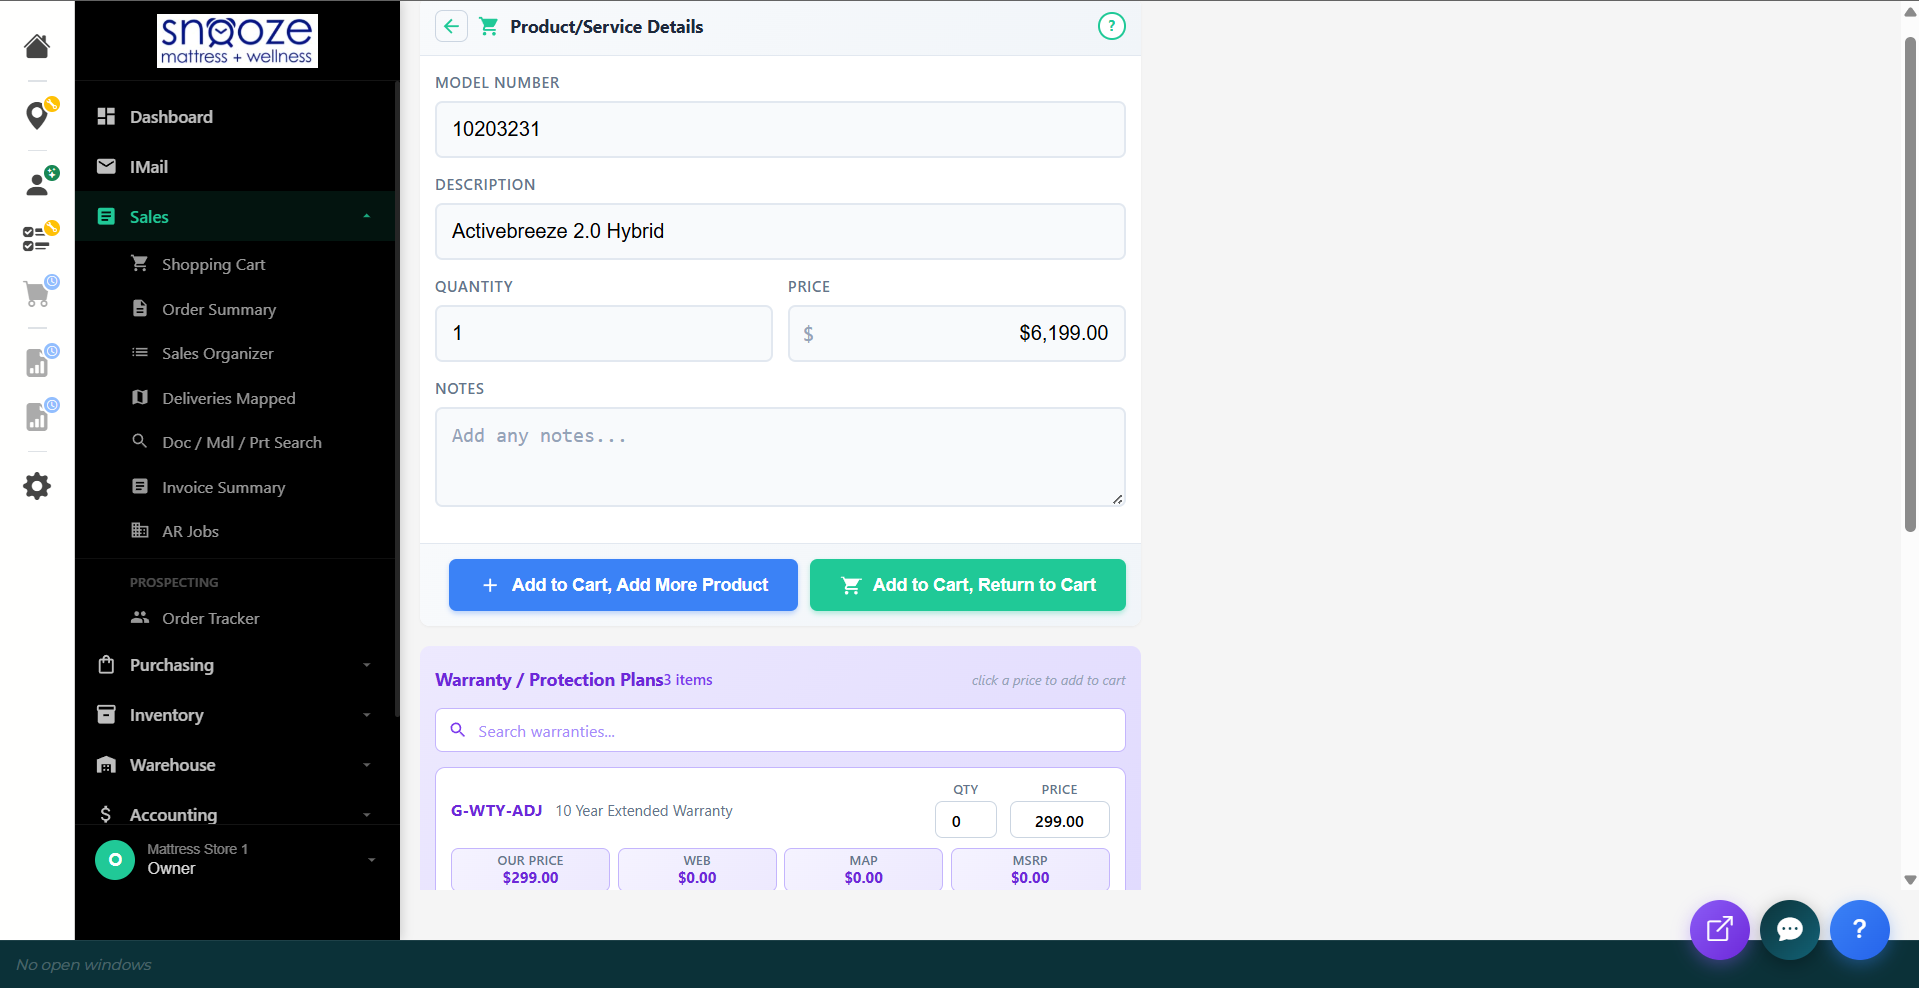Click the scrollbar down arrow
1919x988 pixels.
(1910, 880)
